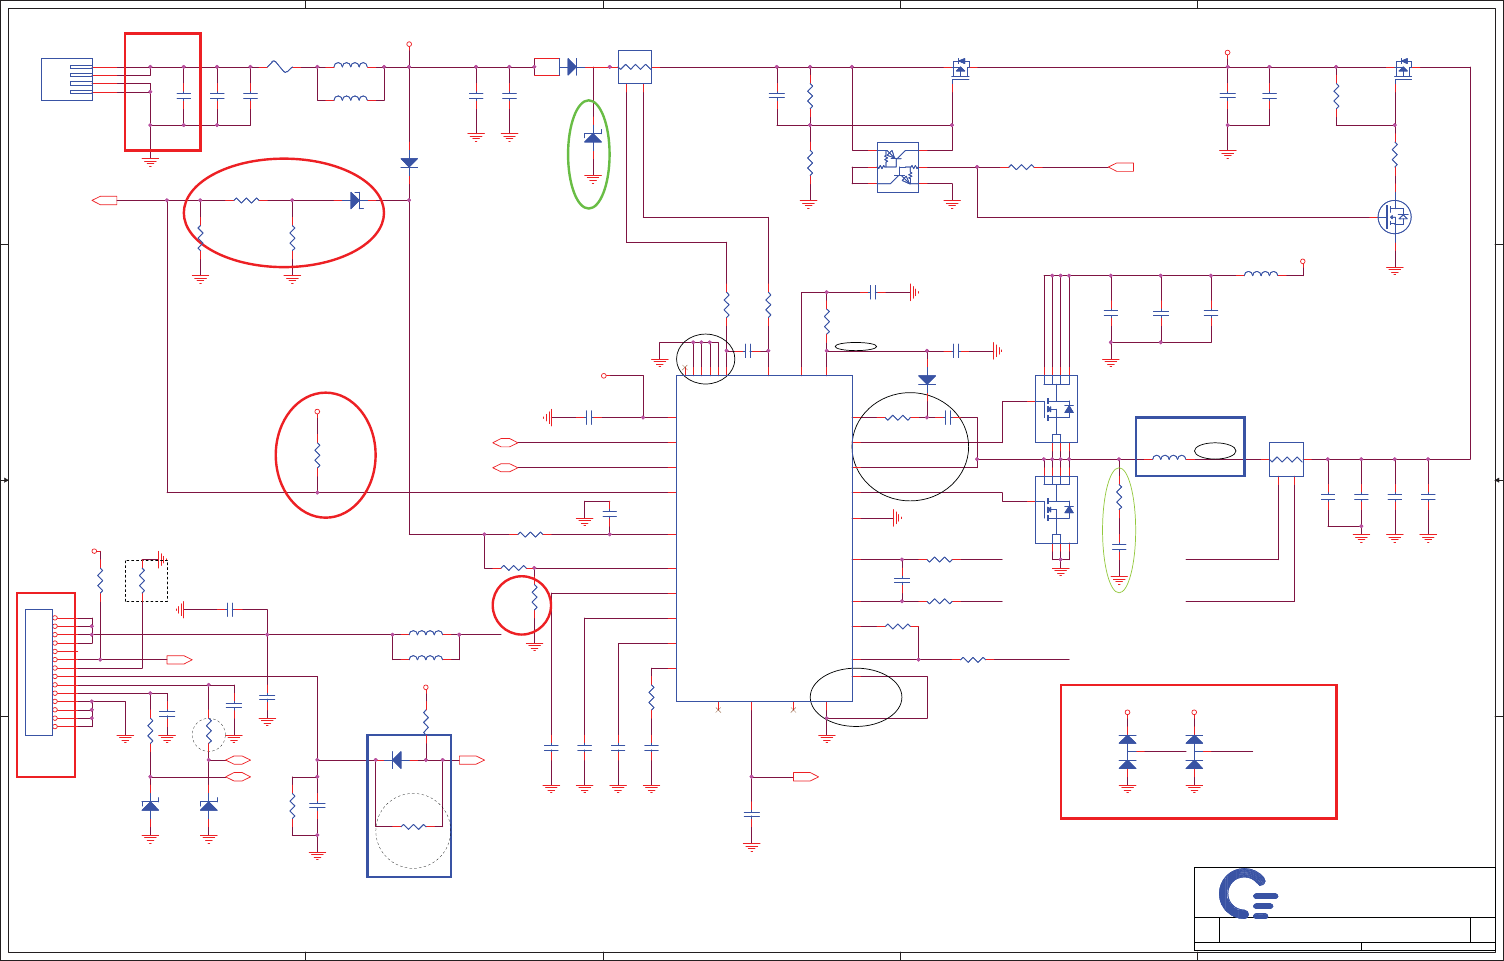
Task: Click the diode just above the IC's right side
Action: coord(927,380)
